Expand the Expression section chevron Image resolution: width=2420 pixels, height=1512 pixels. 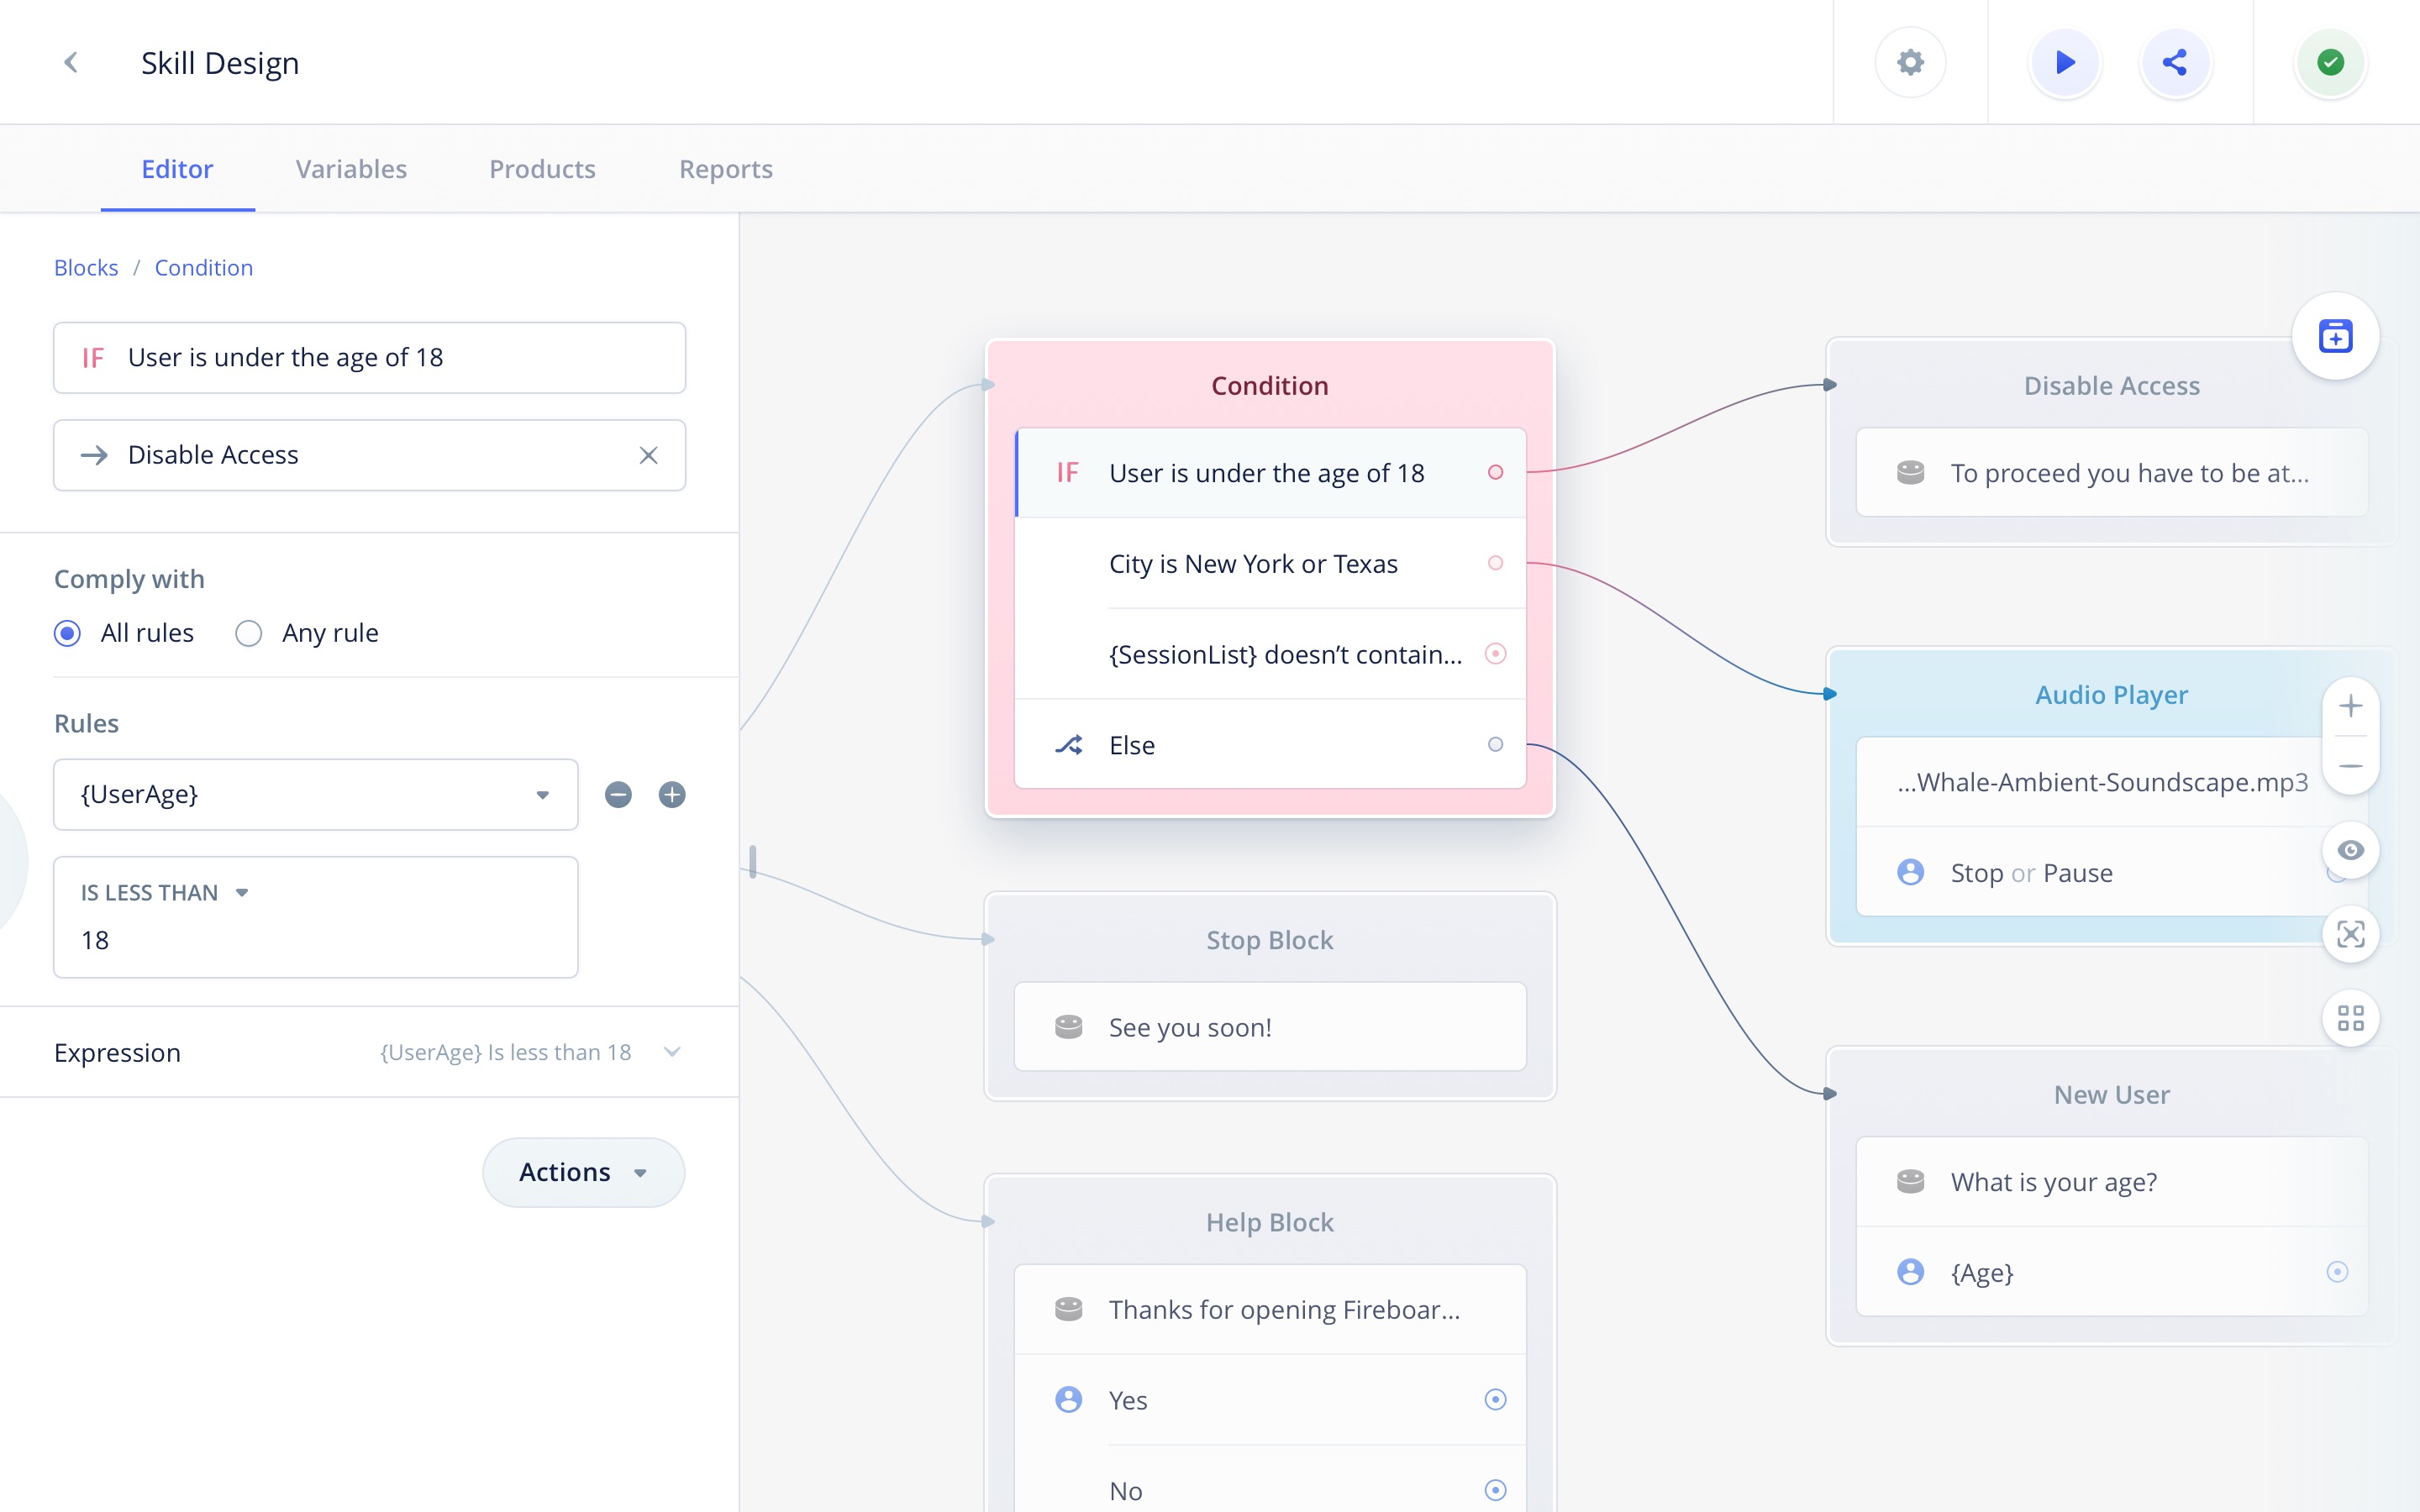672,1052
